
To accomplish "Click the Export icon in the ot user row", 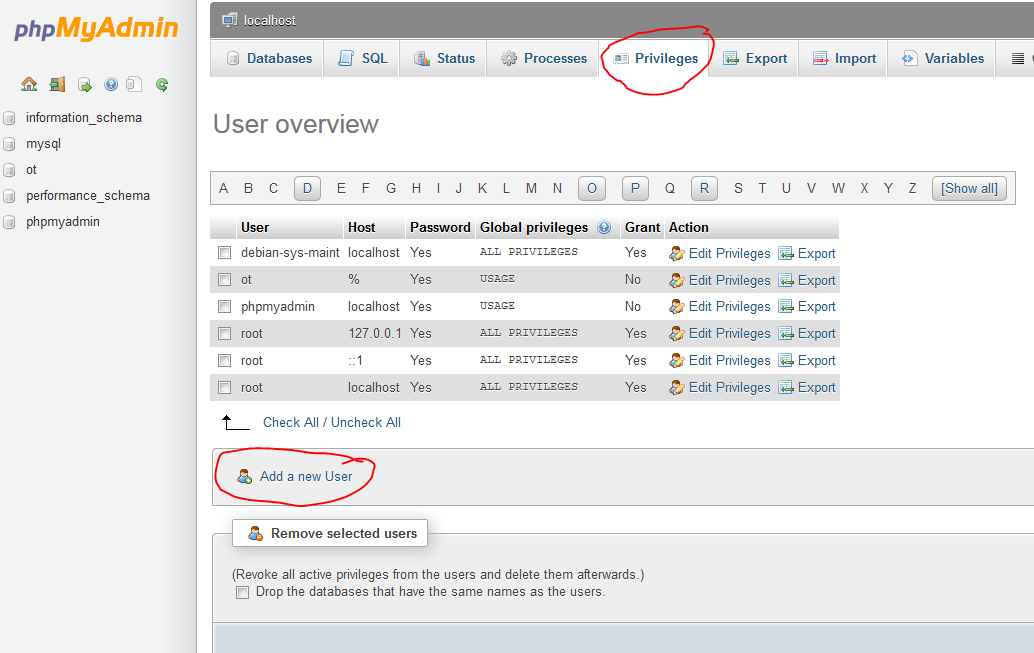I will click(x=785, y=280).
